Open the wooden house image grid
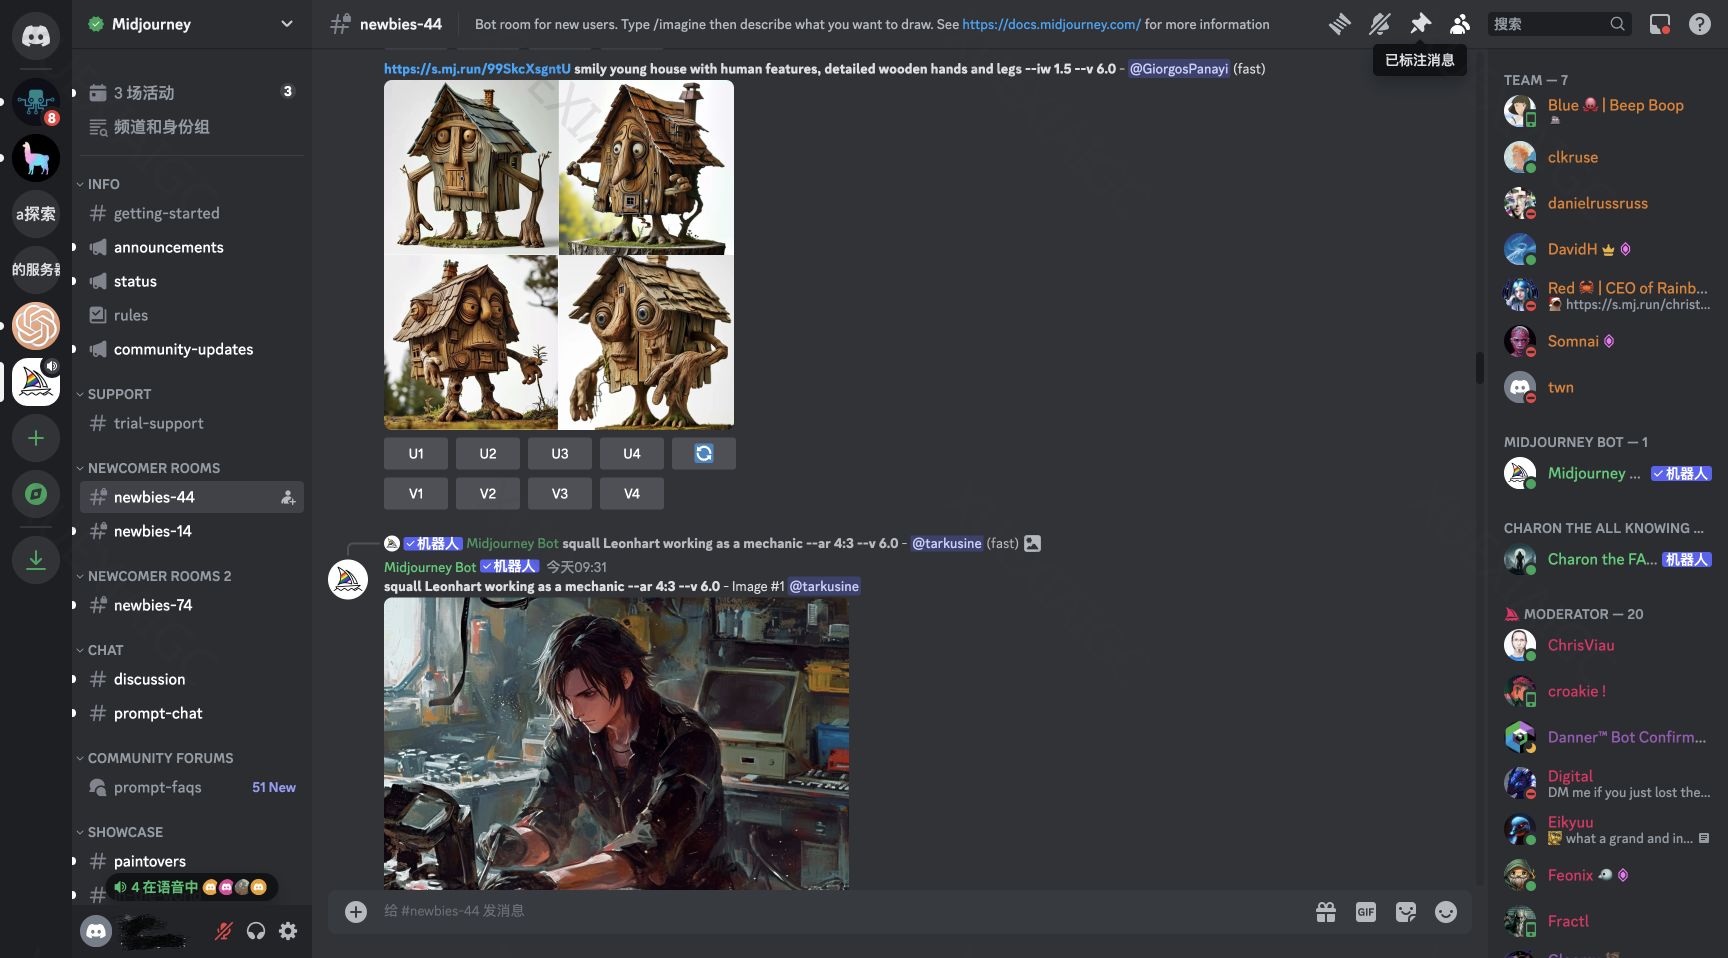The image size is (1728, 958). point(559,255)
